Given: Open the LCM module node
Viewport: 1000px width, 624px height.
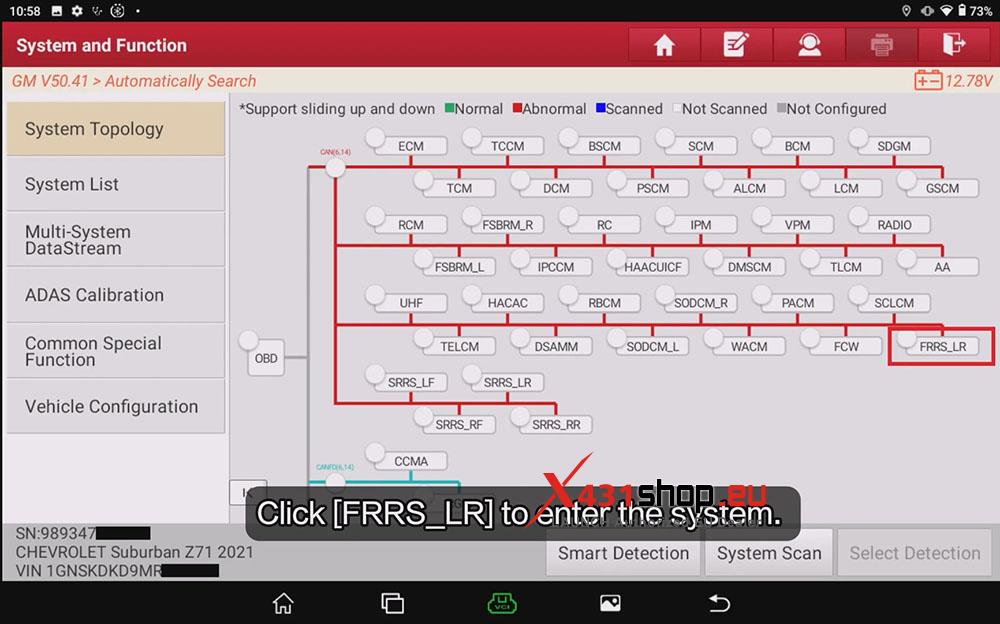Looking at the screenshot, I should point(846,188).
